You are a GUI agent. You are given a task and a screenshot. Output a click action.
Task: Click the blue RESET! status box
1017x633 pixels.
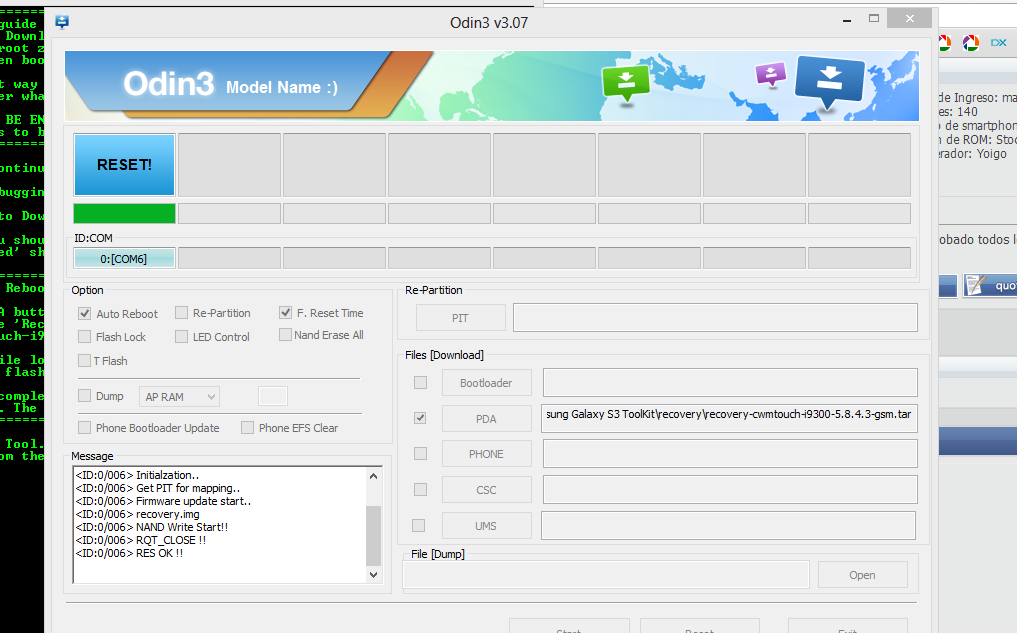[x=125, y=165]
